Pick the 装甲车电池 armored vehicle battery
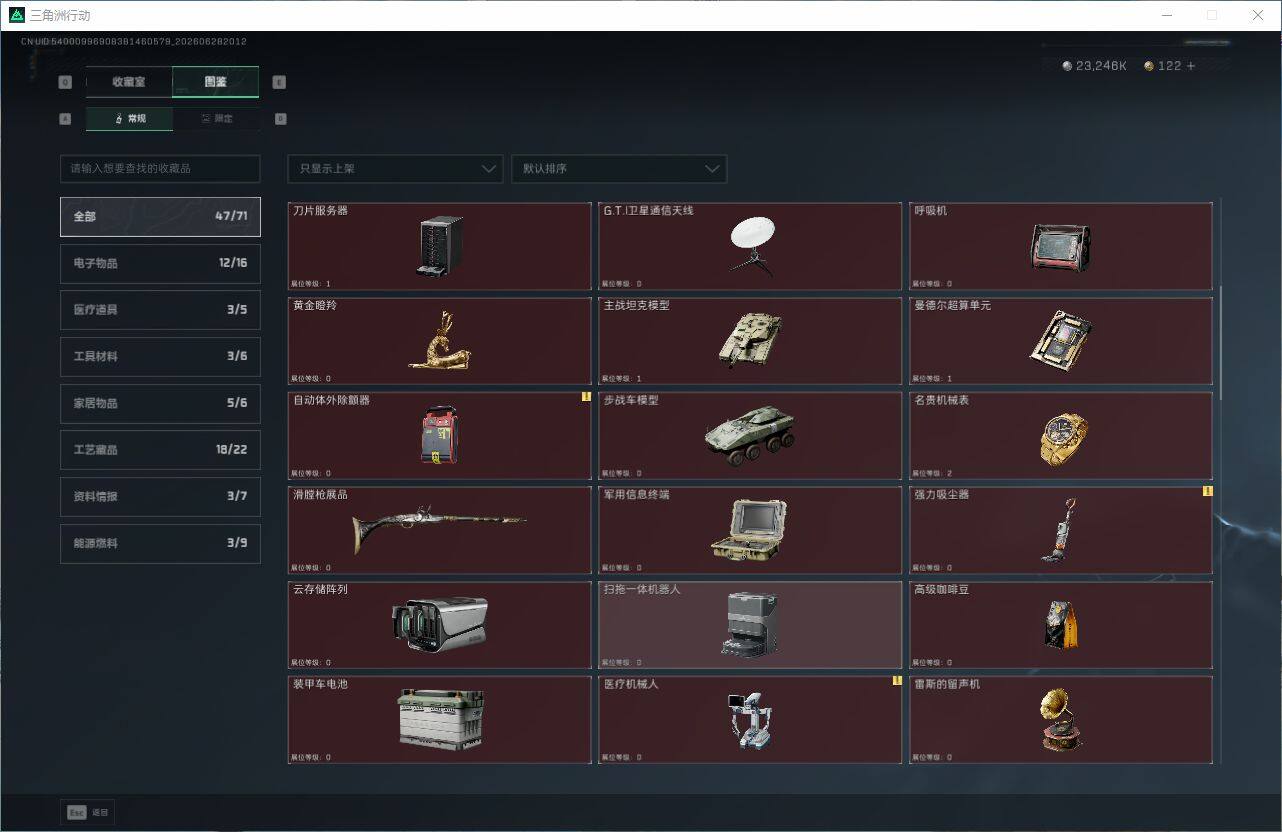Screen dimensions: 1282x832 (439, 720)
